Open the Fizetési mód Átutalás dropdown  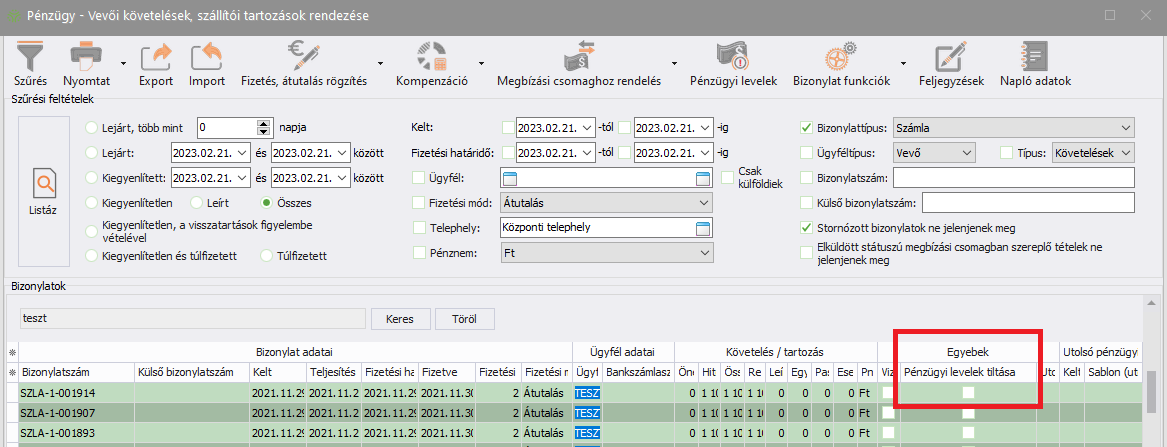pyautogui.click(x=704, y=203)
